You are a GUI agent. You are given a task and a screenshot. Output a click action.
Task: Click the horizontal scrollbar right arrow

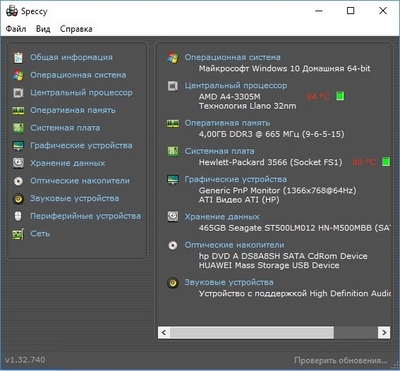coord(384,332)
